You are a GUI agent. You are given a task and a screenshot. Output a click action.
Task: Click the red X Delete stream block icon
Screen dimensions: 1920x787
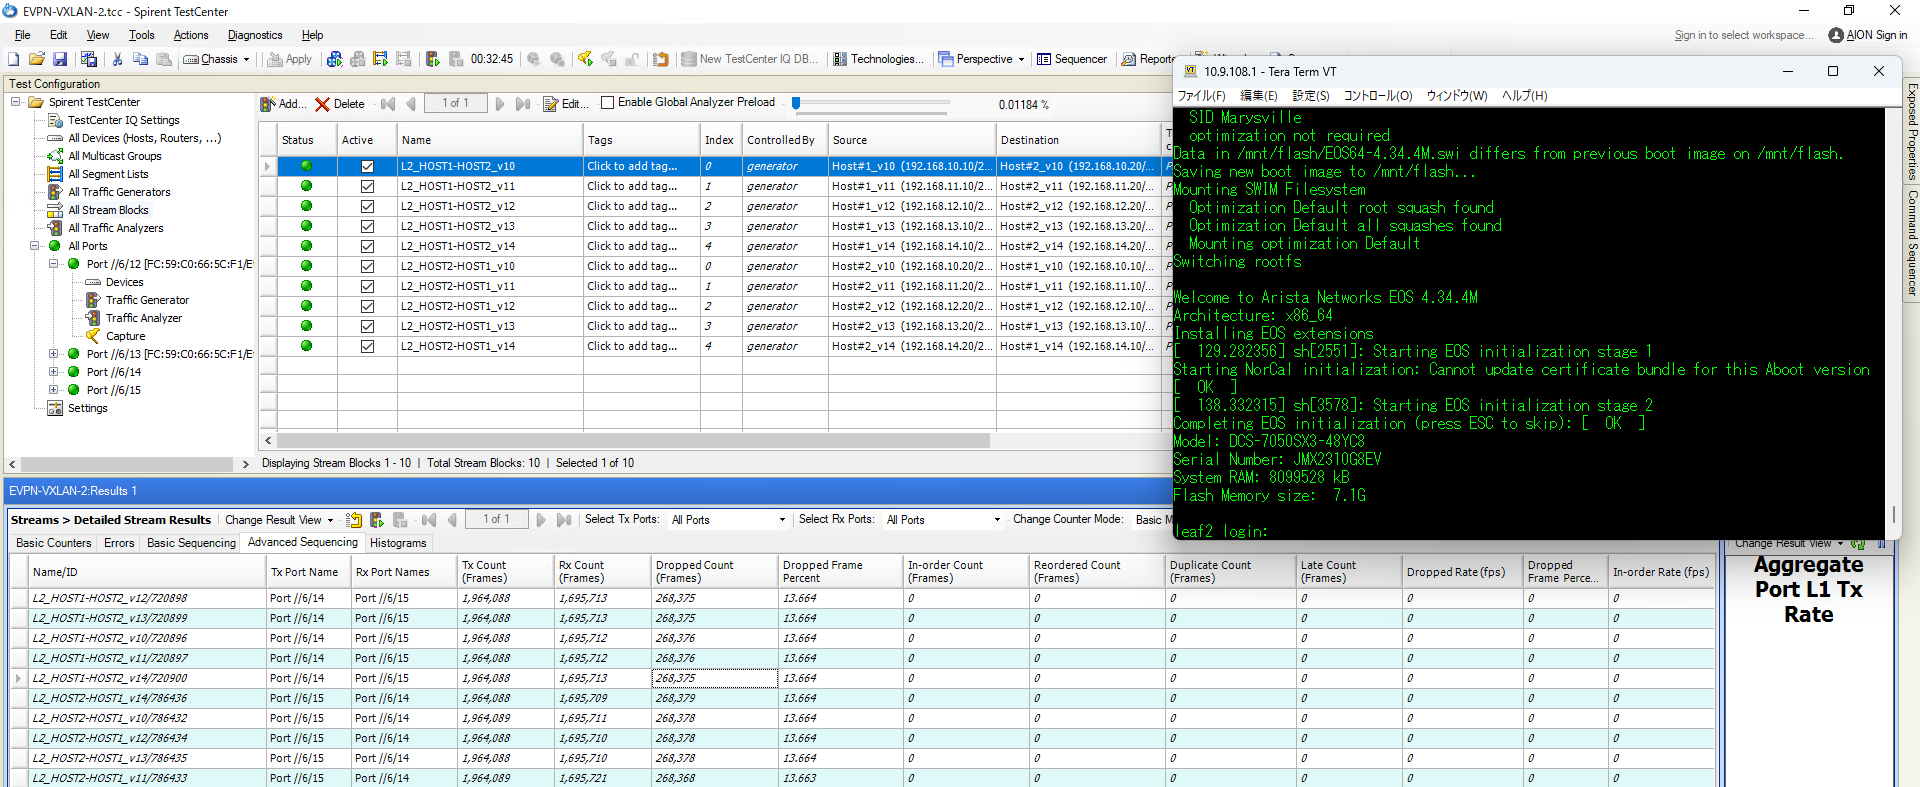322,104
